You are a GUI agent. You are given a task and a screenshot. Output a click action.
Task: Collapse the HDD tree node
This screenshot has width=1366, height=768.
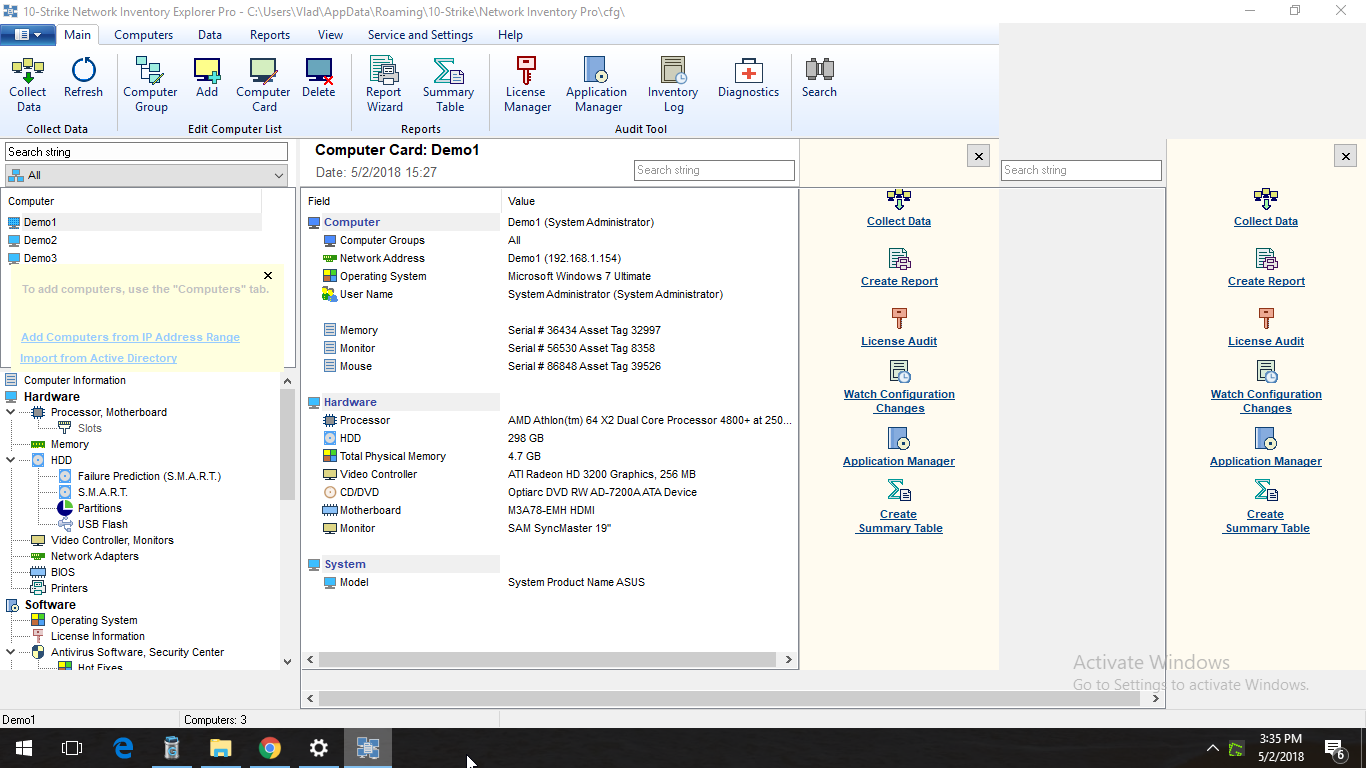click(11, 460)
